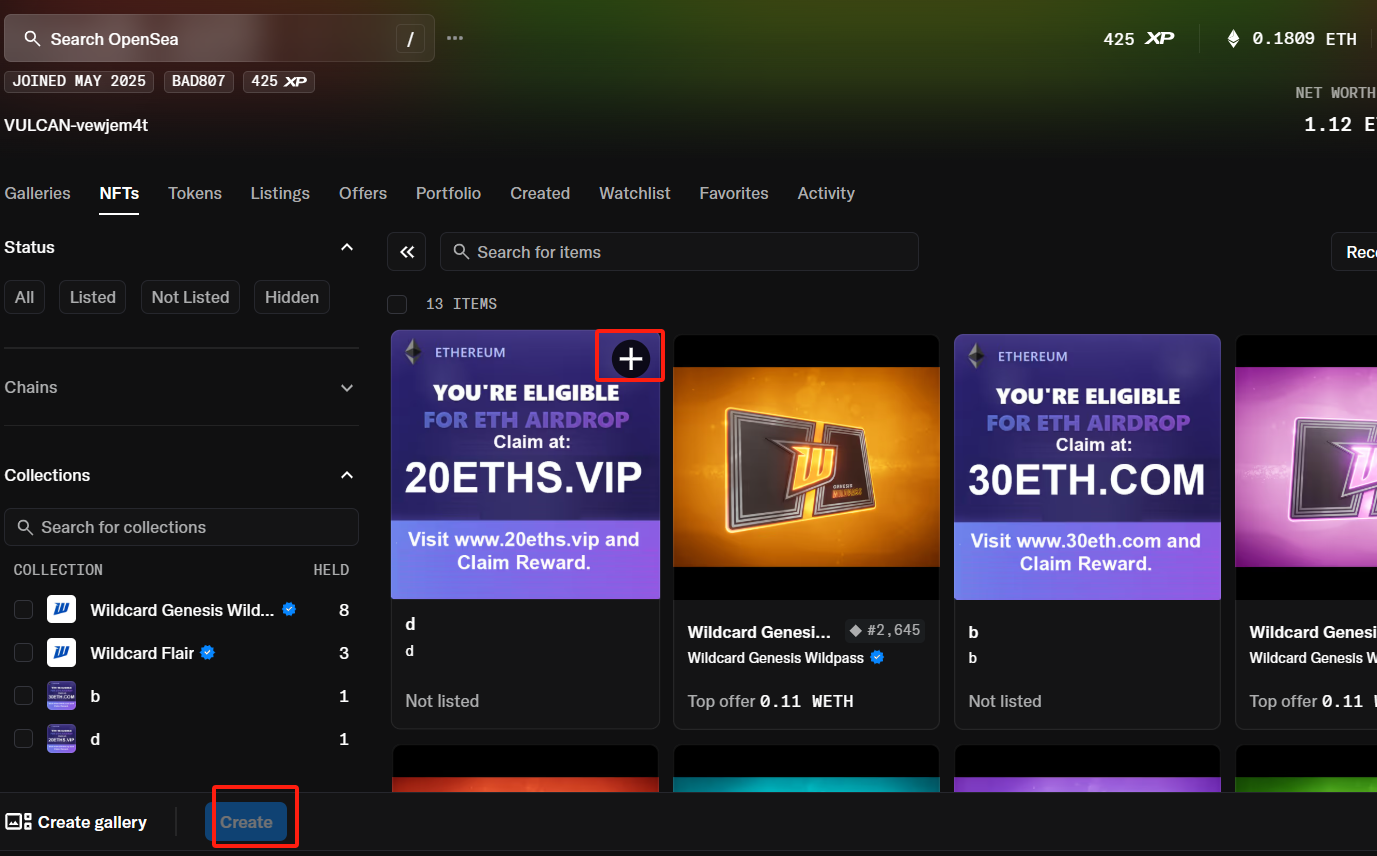
Task: Click the Create gallery image icon
Action: [18, 822]
